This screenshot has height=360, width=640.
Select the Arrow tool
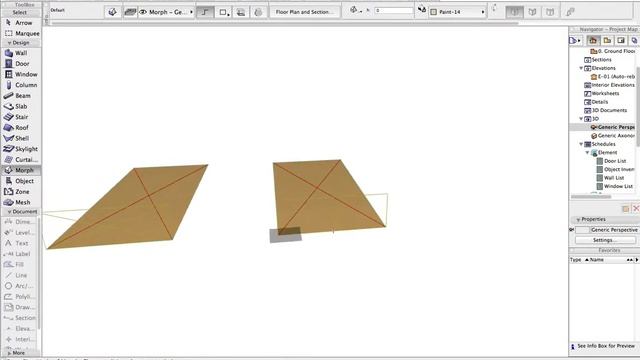coord(20,23)
